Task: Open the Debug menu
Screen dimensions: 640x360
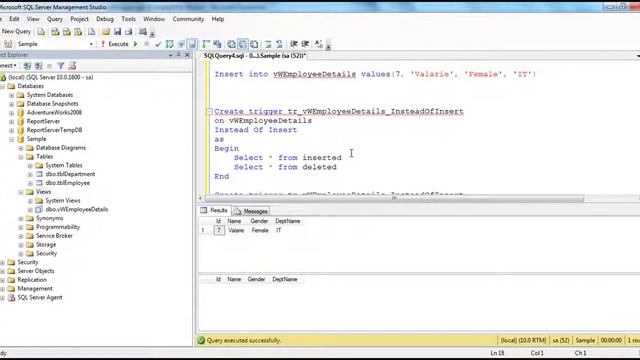Action: pyautogui.click(x=105, y=19)
